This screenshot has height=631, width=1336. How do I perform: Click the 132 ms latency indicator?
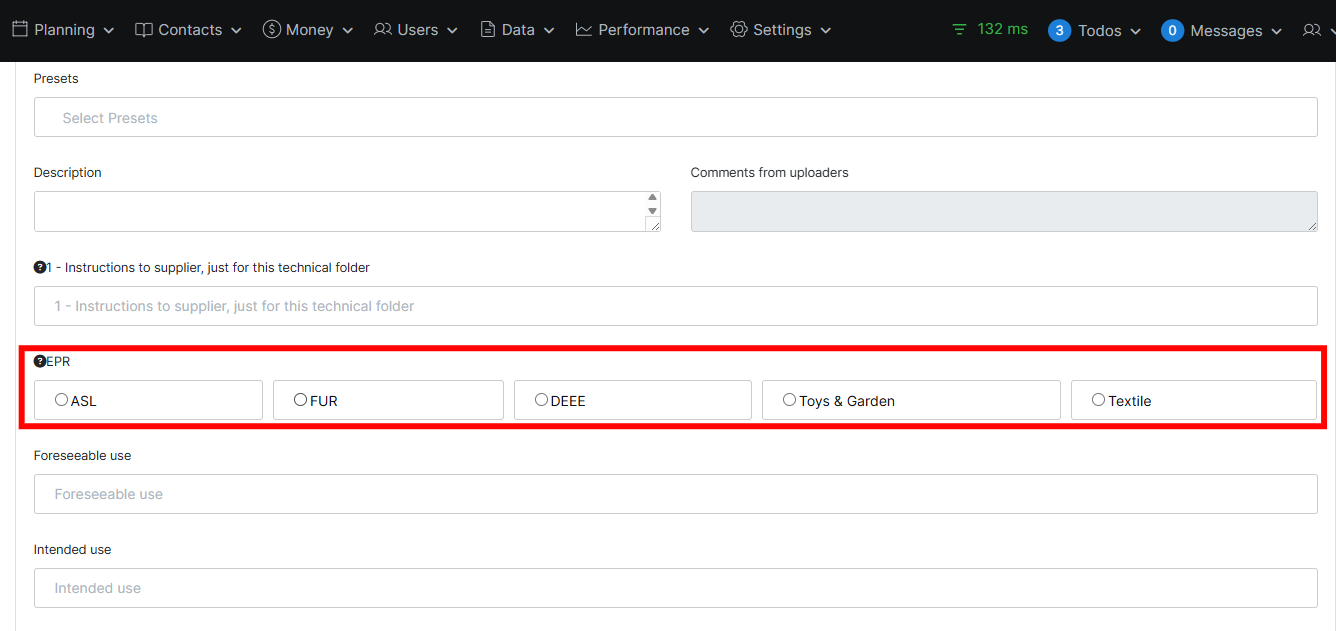[990, 29]
